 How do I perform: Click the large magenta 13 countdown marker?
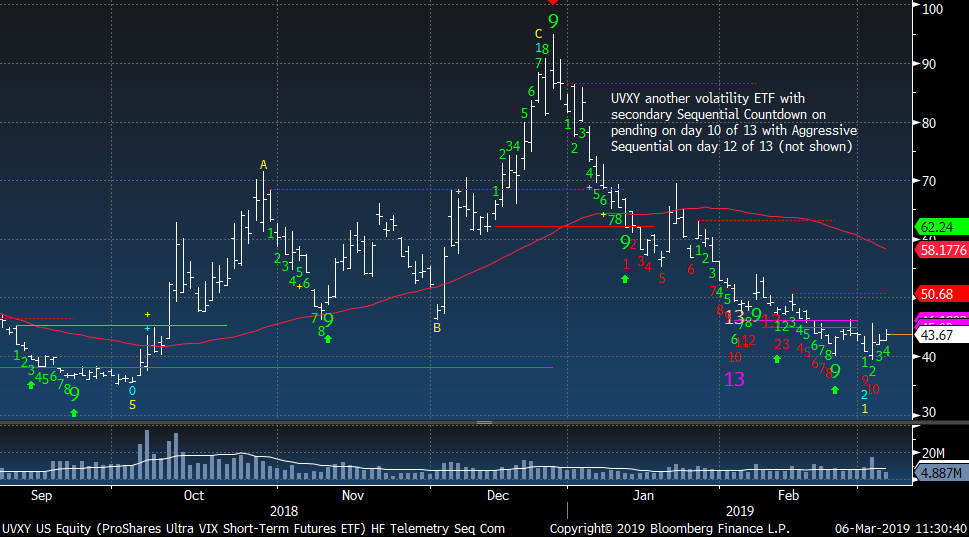point(734,379)
